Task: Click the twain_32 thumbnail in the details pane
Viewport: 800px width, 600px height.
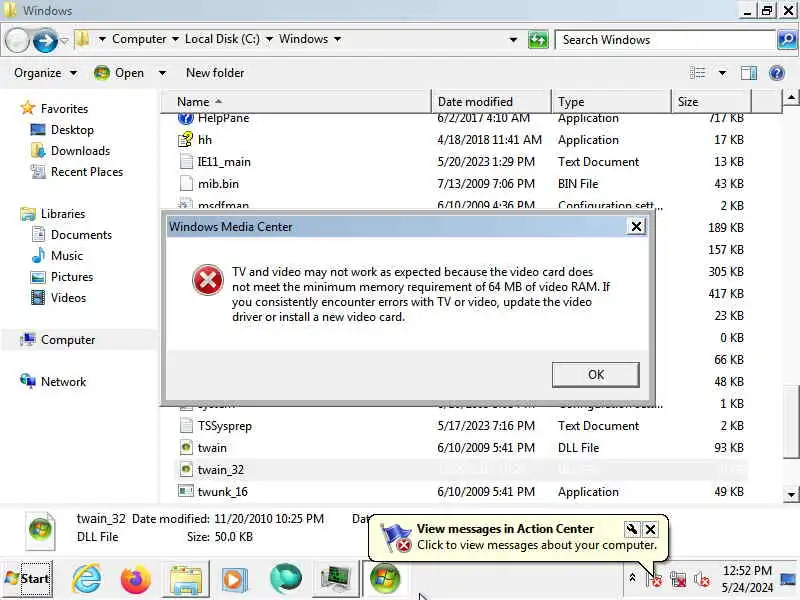Action: point(40,530)
